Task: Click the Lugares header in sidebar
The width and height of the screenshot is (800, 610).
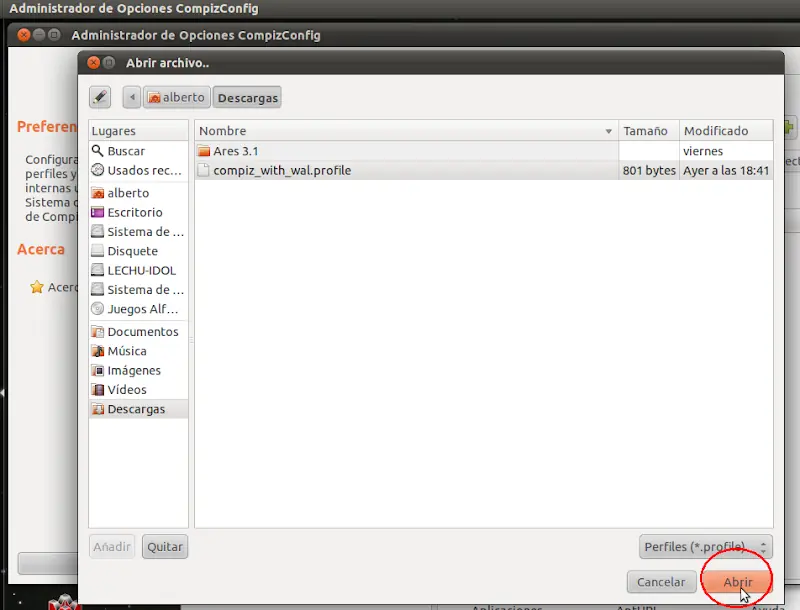Action: (x=138, y=131)
